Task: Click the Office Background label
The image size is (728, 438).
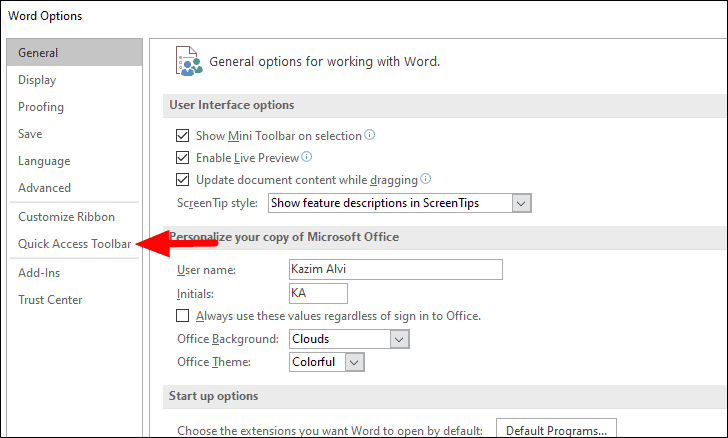Action: pos(228,339)
